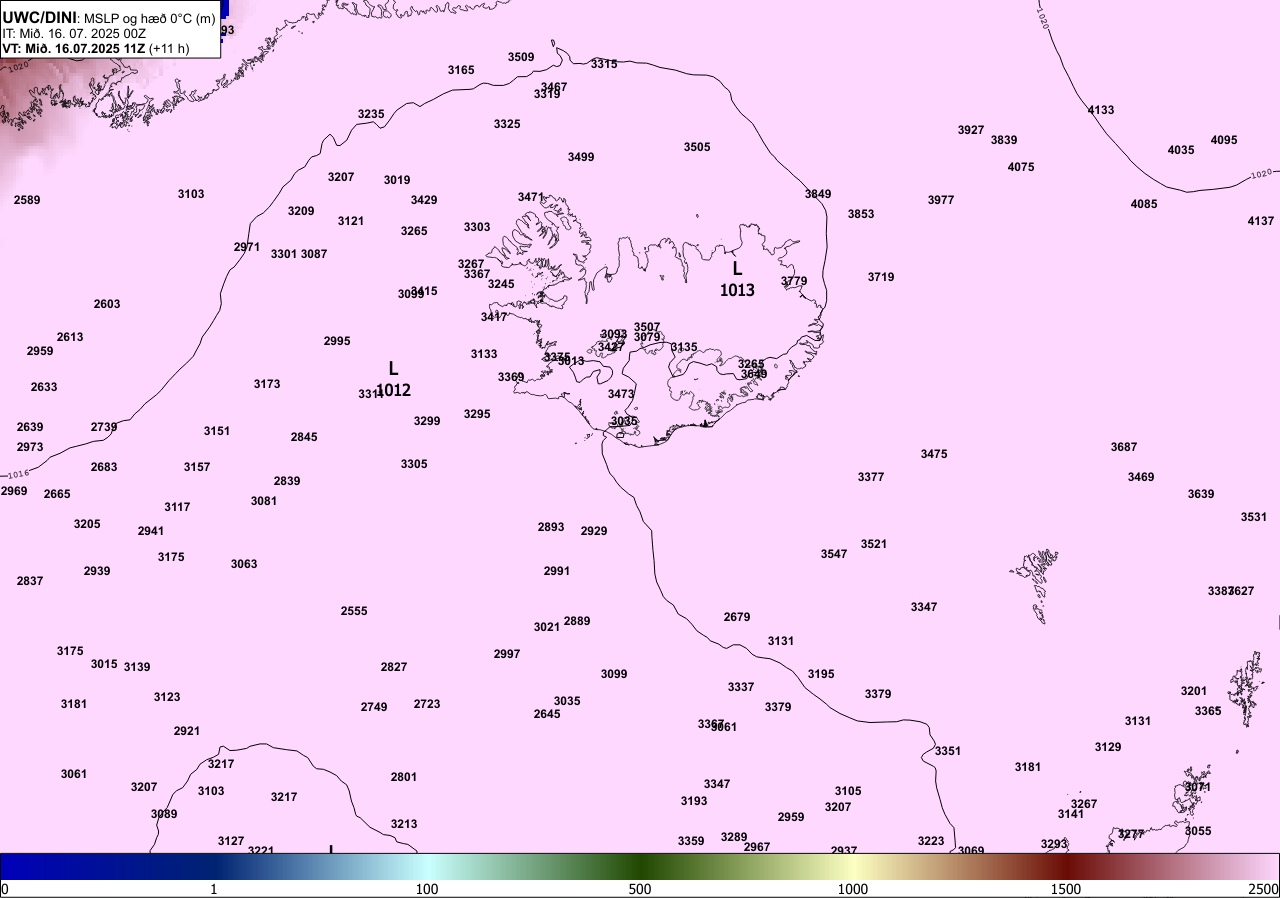Click the color scale label 2500
Viewport: 1280px width, 898px height.
pyautogui.click(x=1265, y=889)
